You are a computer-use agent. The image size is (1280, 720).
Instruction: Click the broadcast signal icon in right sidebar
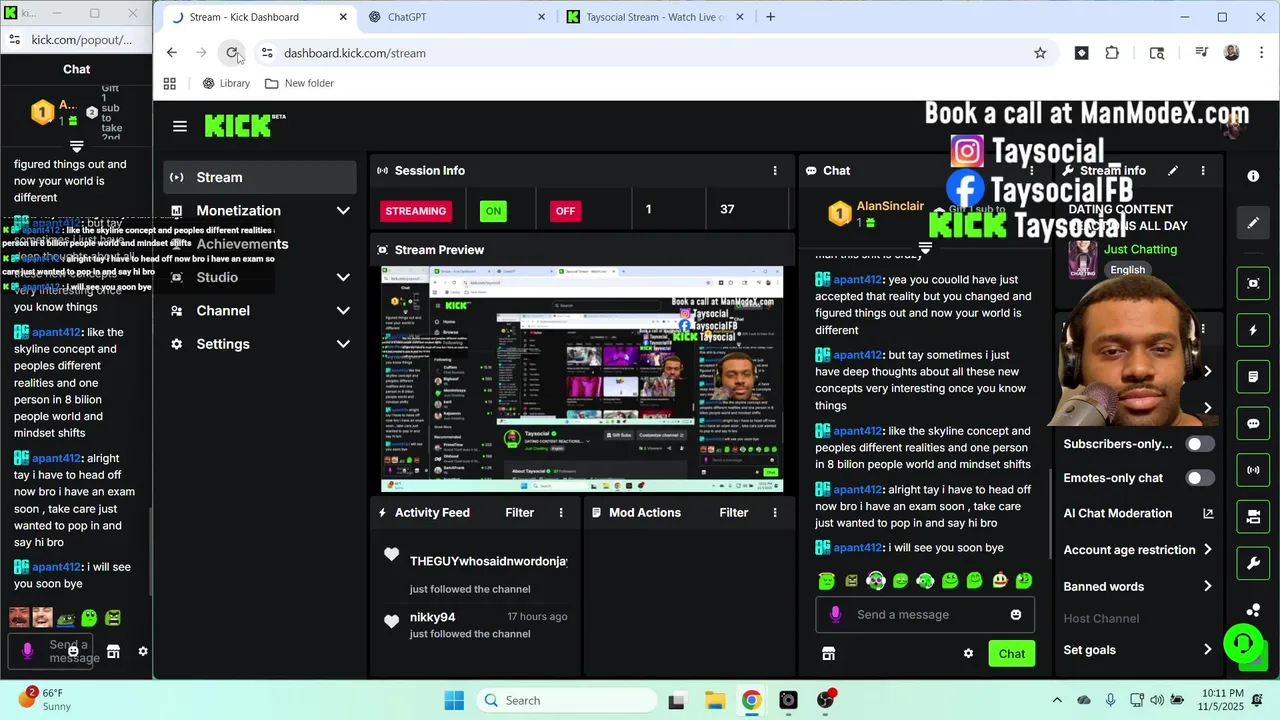pos(1253,470)
